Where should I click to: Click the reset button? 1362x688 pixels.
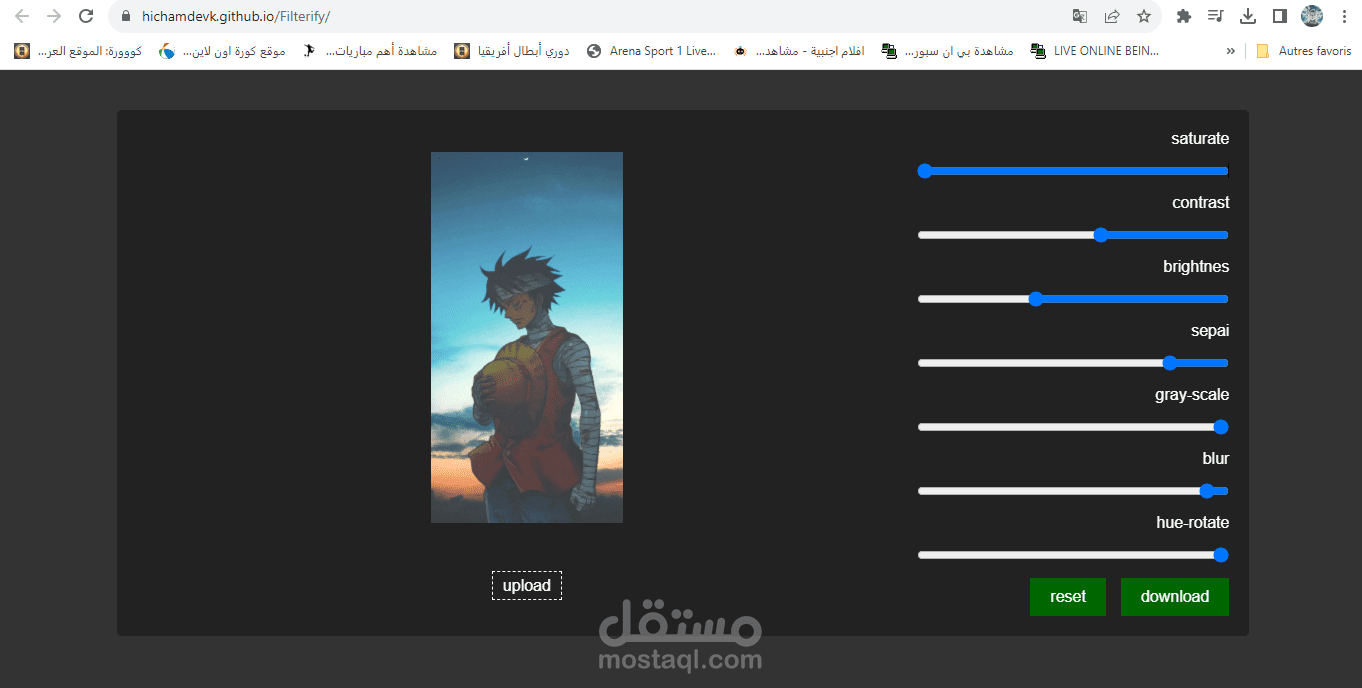(x=1068, y=597)
